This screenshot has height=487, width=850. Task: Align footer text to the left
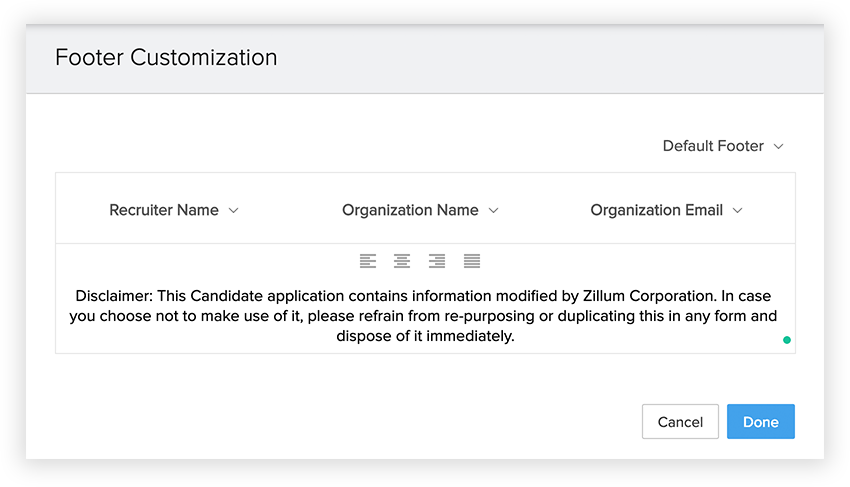coord(368,261)
